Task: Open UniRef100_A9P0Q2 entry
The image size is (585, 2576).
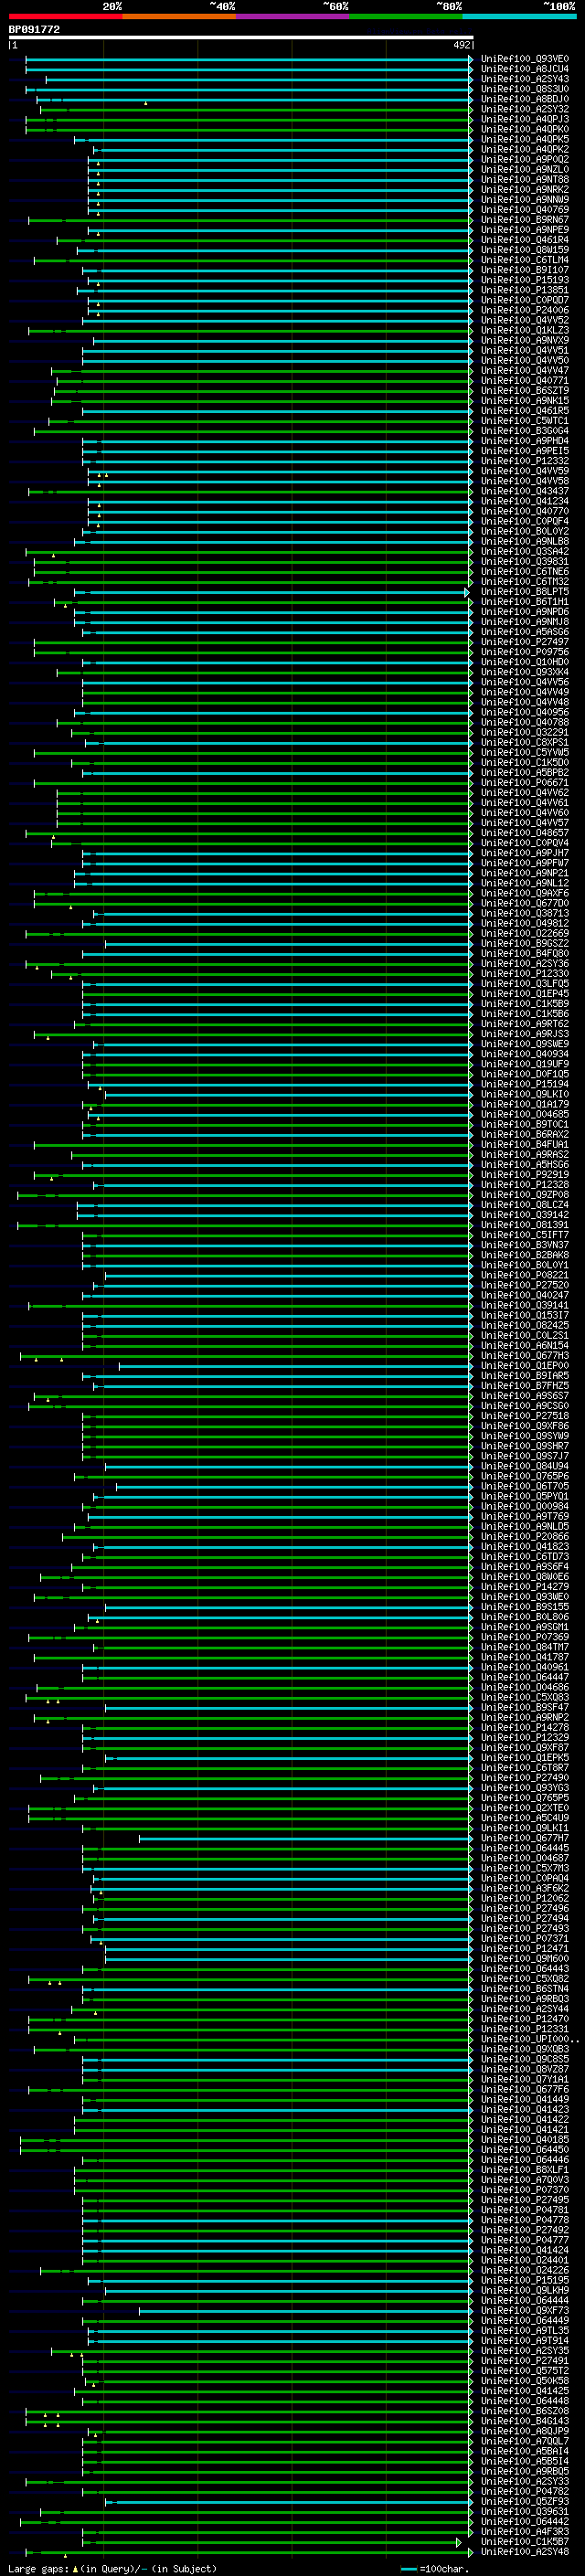Action: 524,159
